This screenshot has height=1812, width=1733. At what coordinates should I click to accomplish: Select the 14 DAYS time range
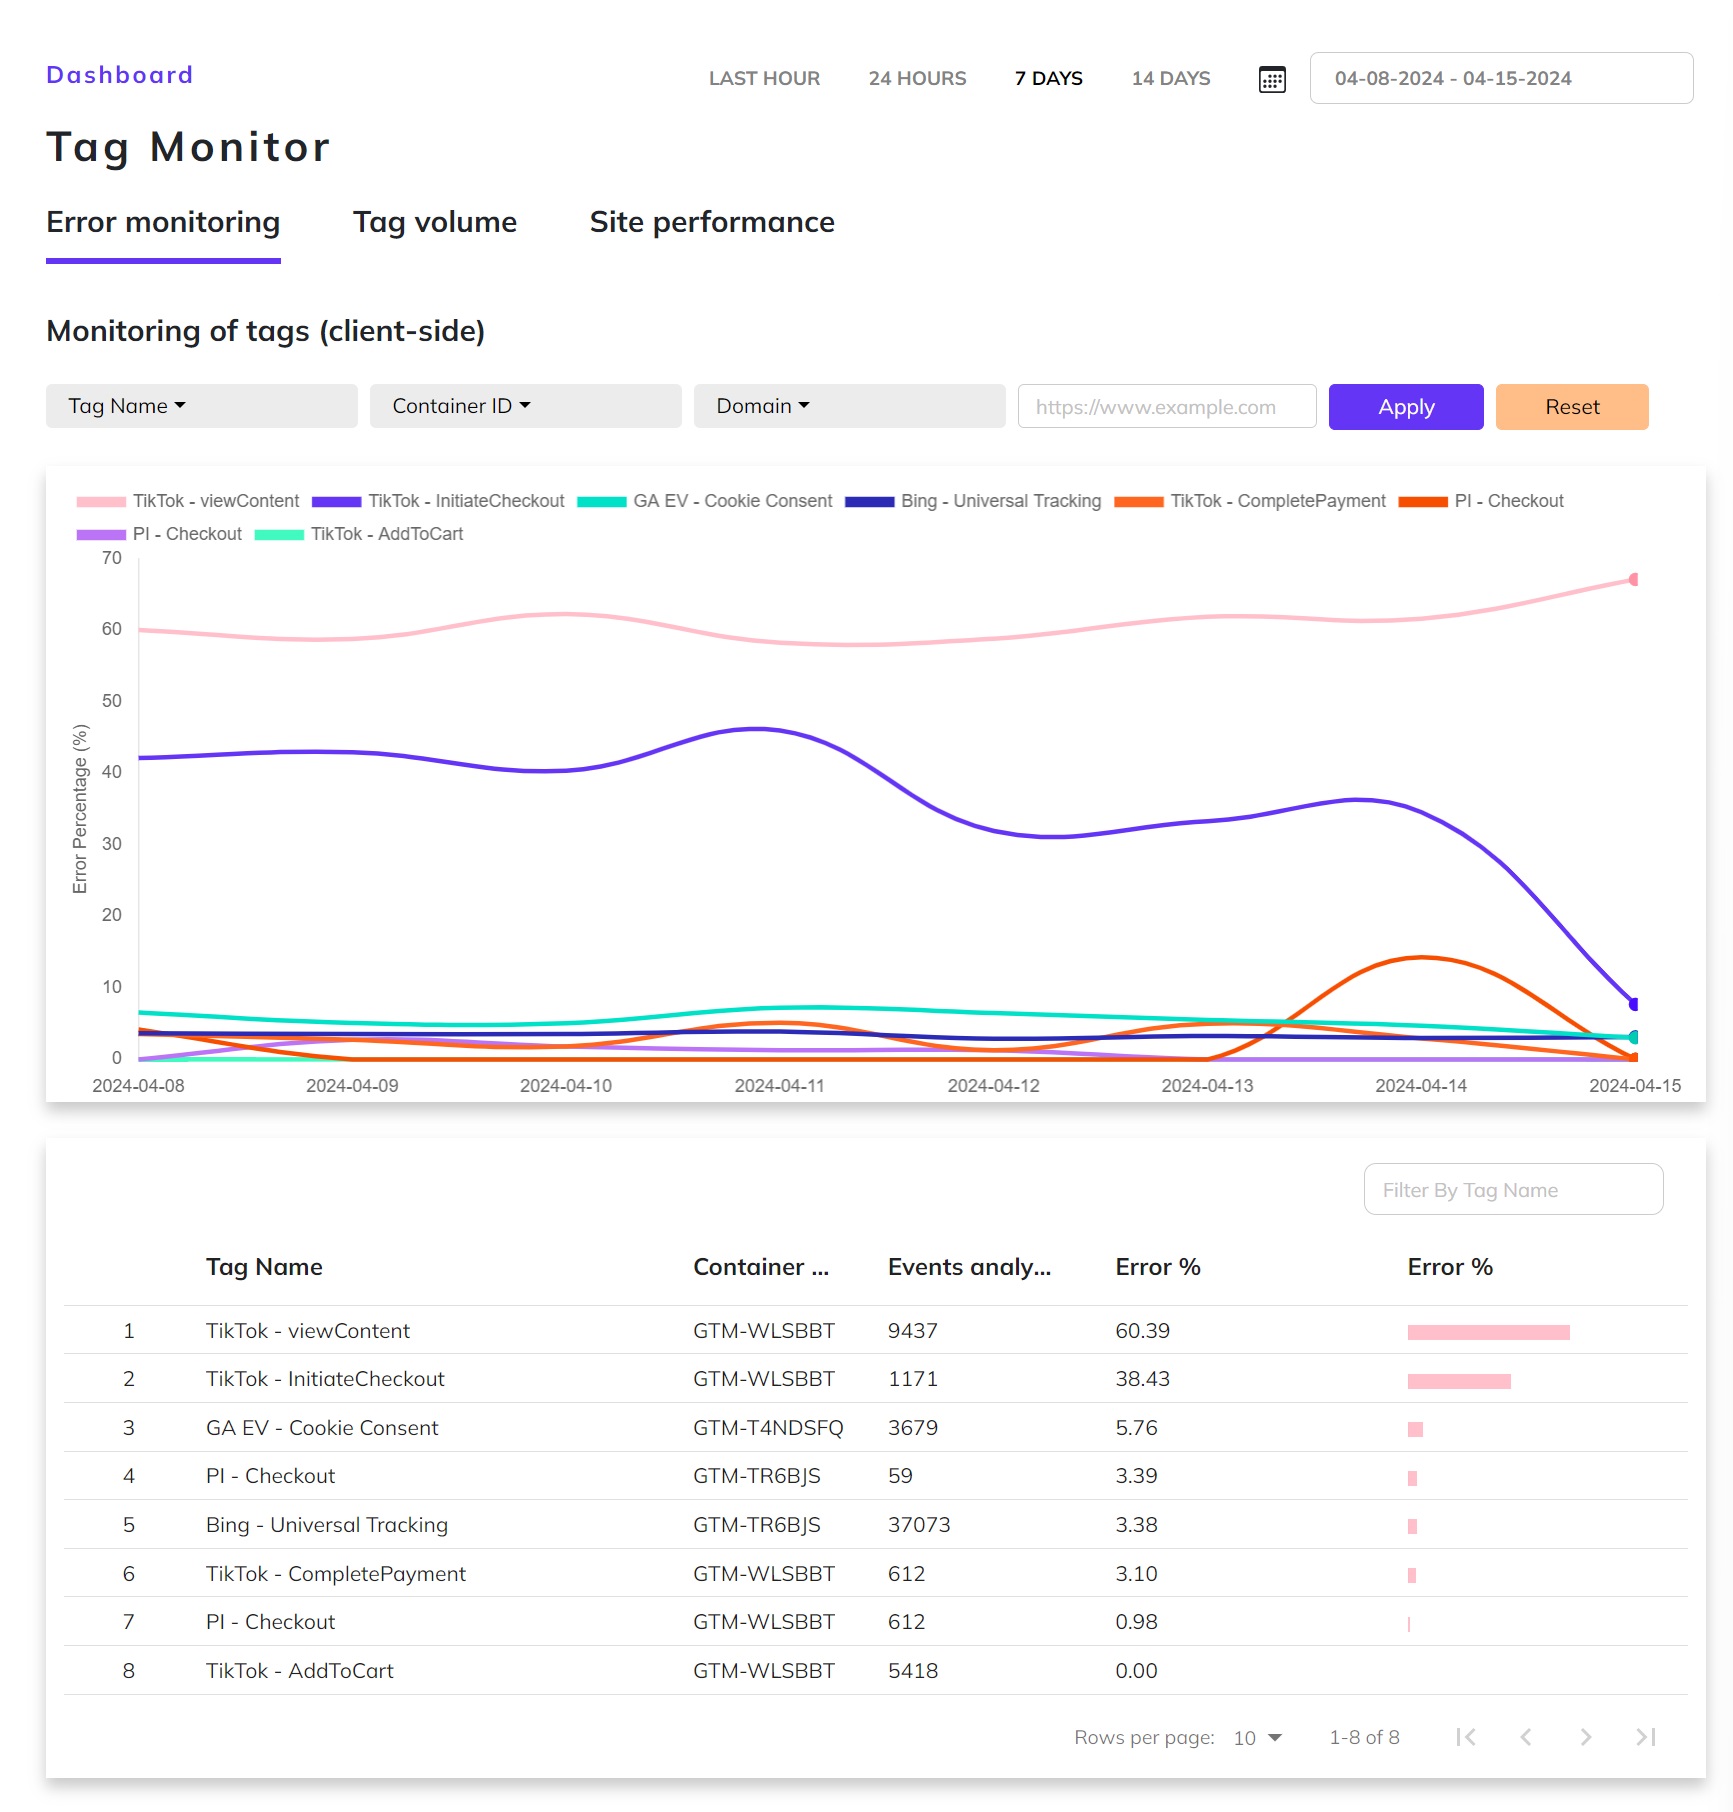(x=1171, y=78)
